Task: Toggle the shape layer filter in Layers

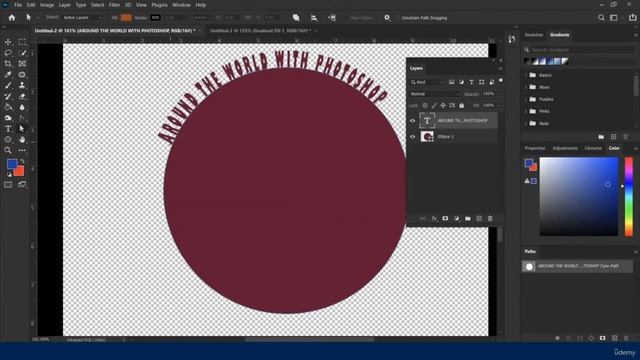Action: pyautogui.click(x=482, y=82)
